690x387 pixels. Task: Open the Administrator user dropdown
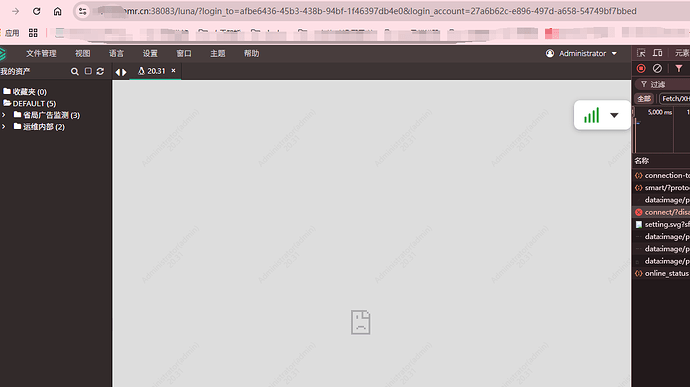[x=581, y=54]
